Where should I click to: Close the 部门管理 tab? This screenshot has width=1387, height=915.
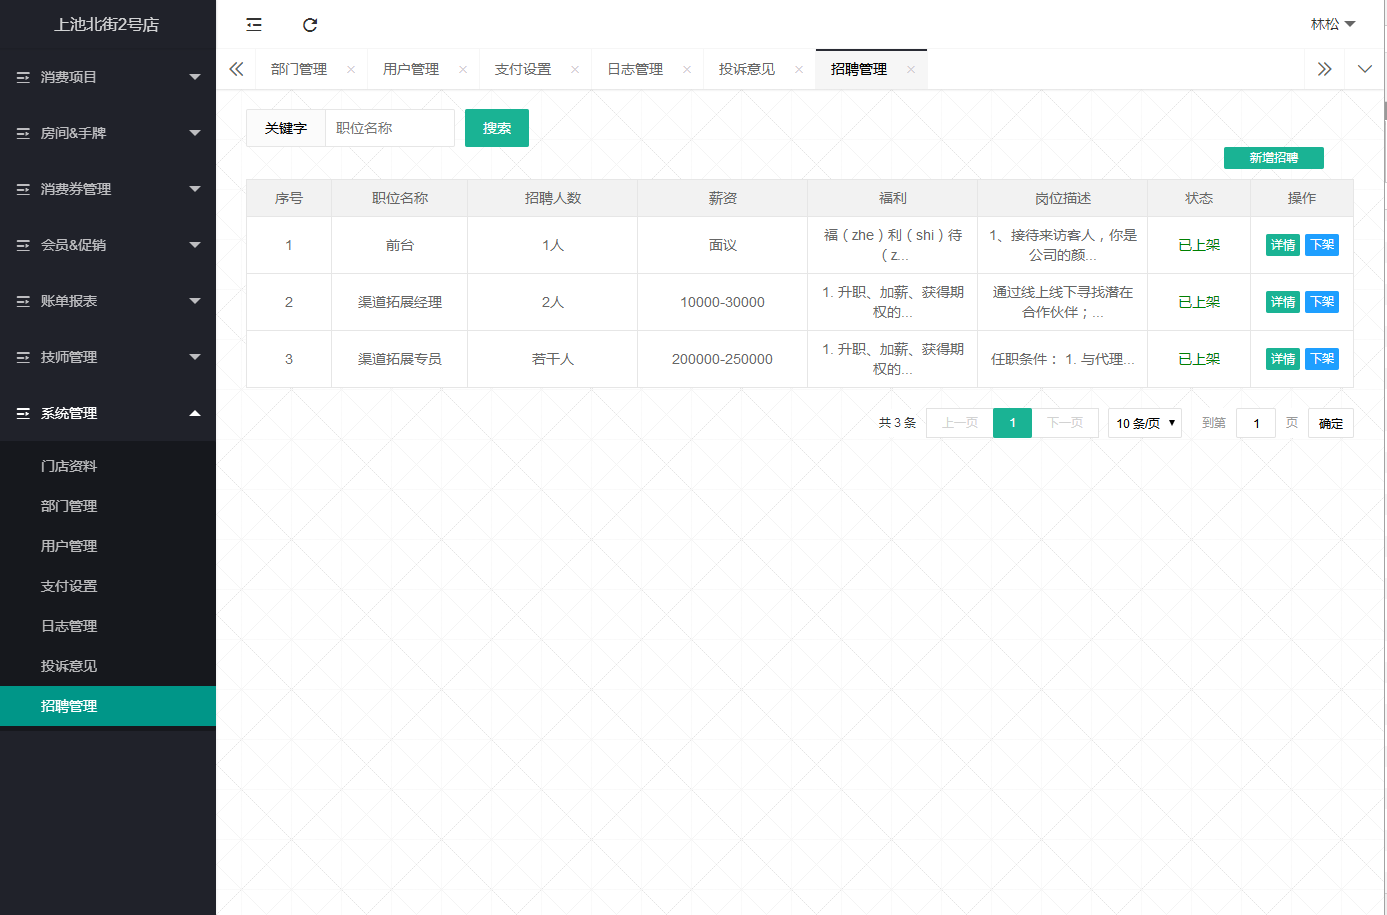tap(351, 70)
